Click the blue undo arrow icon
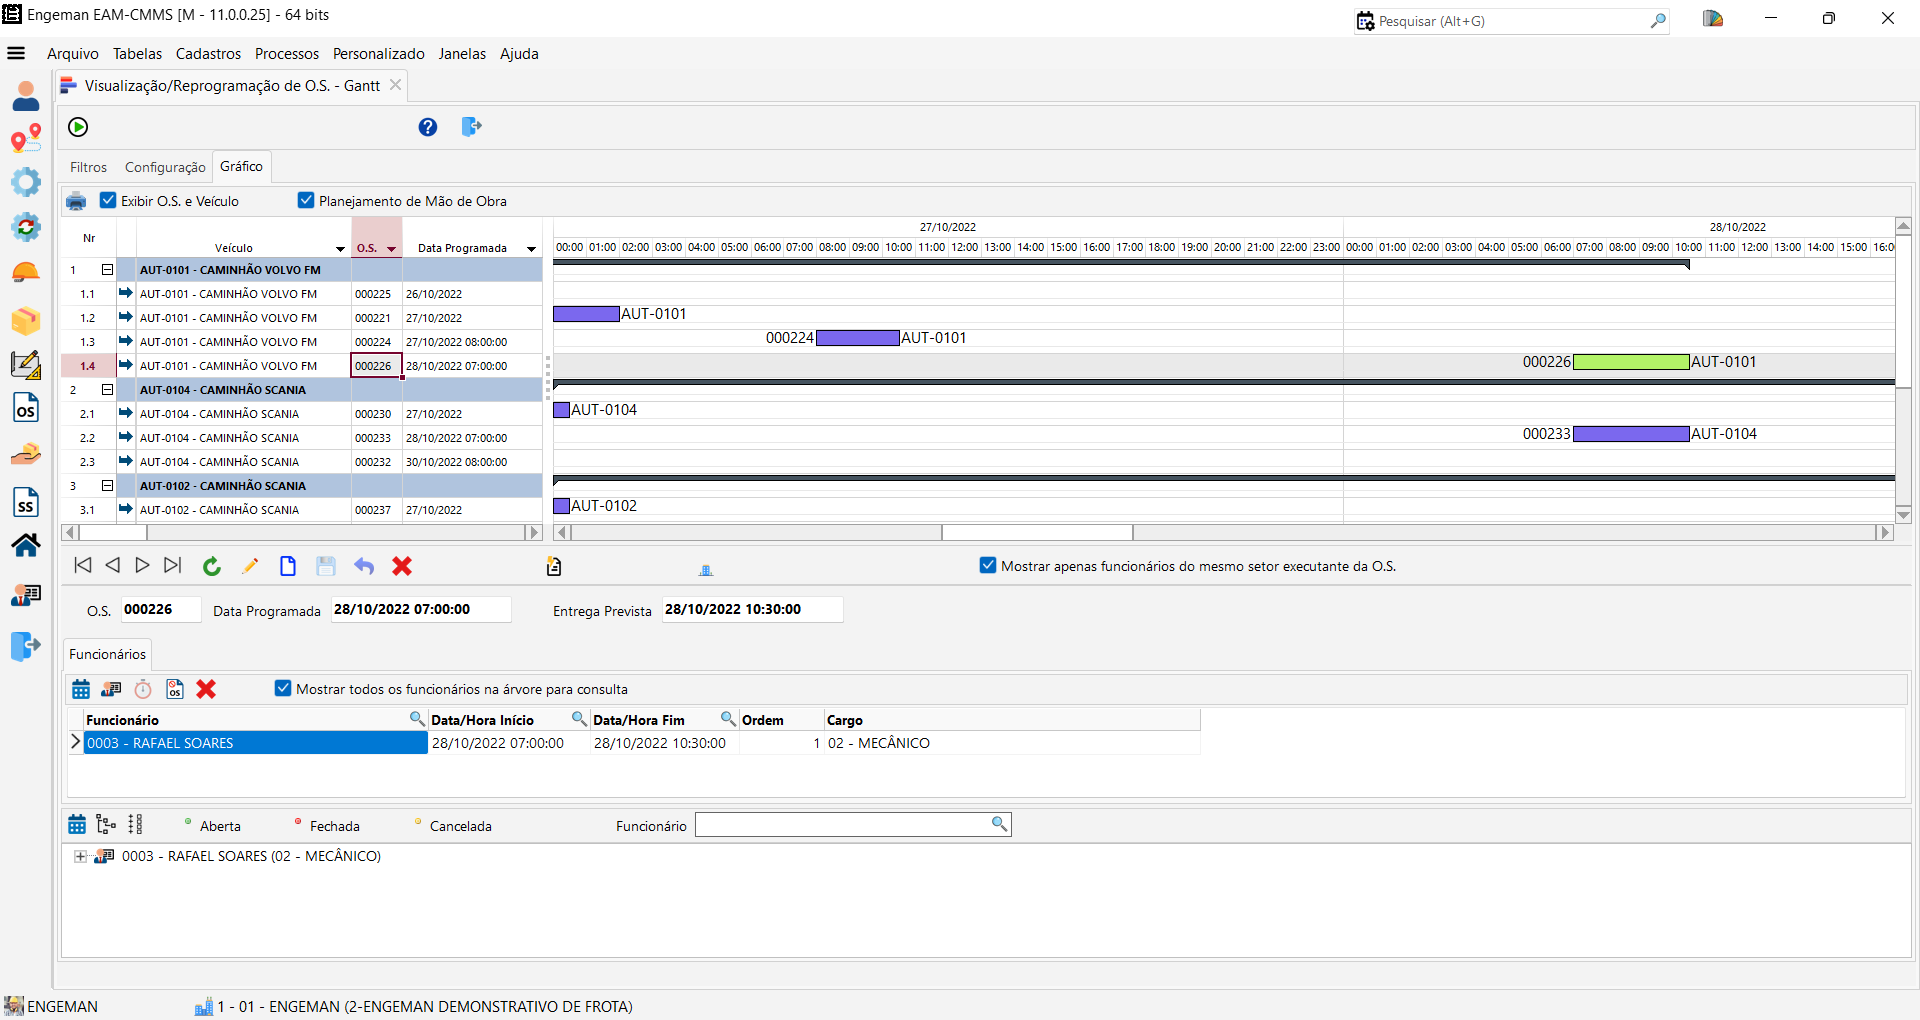The height and width of the screenshot is (1020, 1920). click(364, 567)
